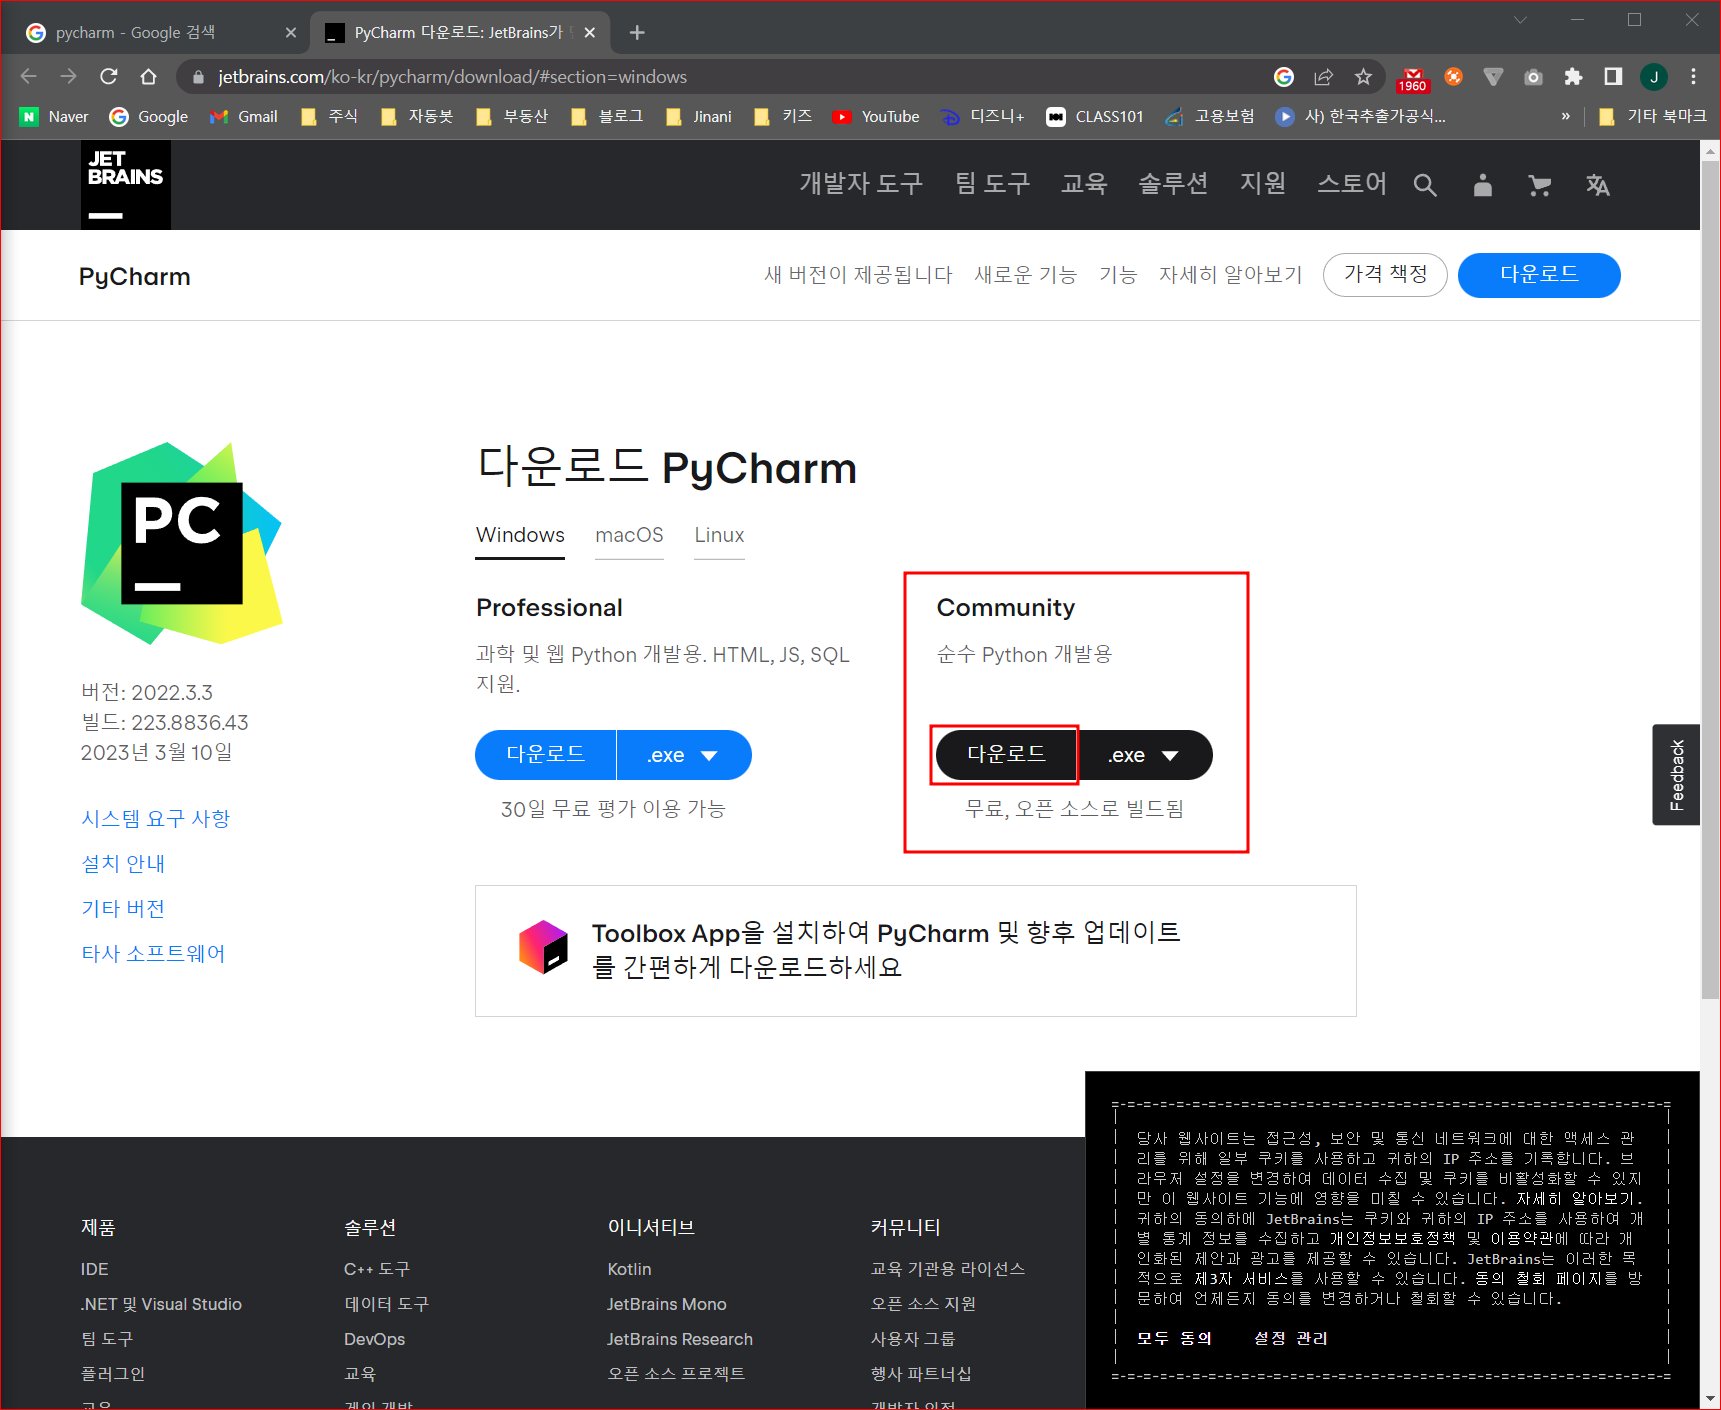Click the share page icon in address bar

coord(1324,77)
